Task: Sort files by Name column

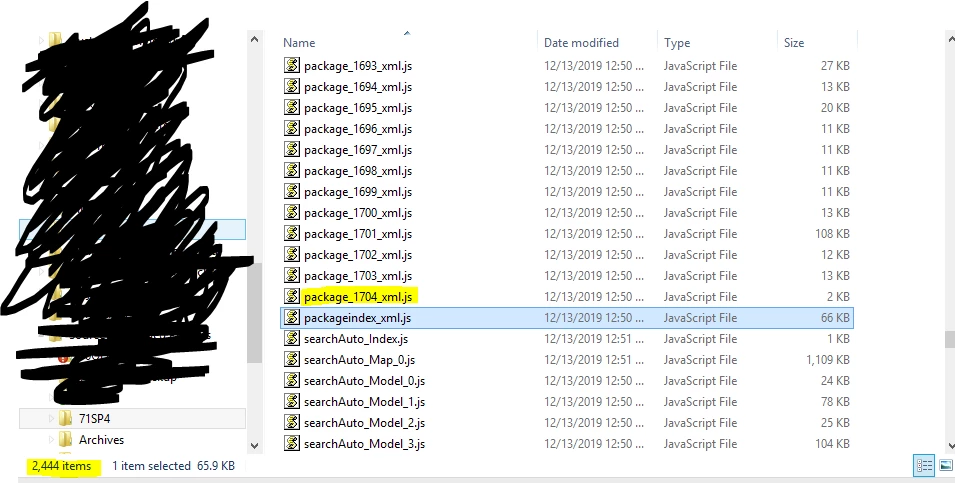Action: click(299, 43)
